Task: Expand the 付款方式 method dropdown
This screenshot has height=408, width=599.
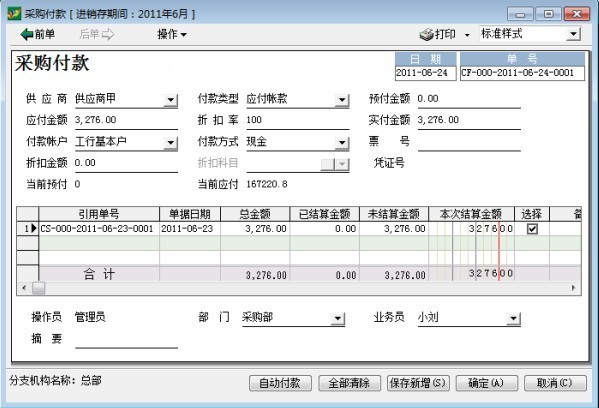Action: (x=342, y=143)
